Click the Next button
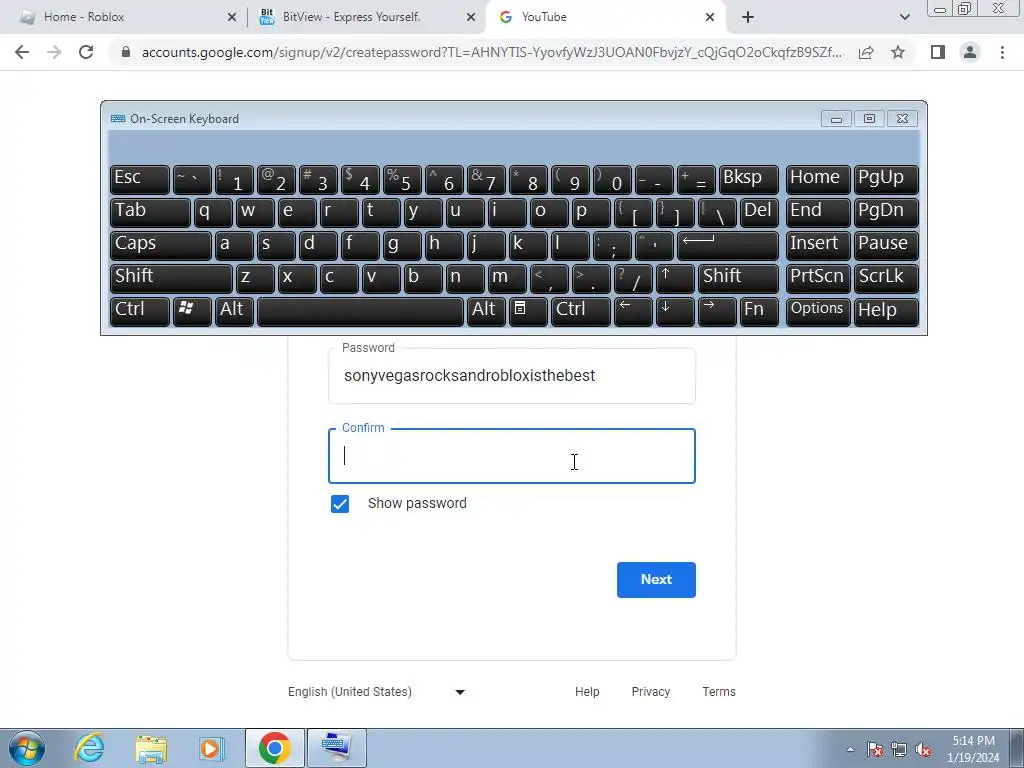Screen dimensions: 1024x768 pos(656,579)
